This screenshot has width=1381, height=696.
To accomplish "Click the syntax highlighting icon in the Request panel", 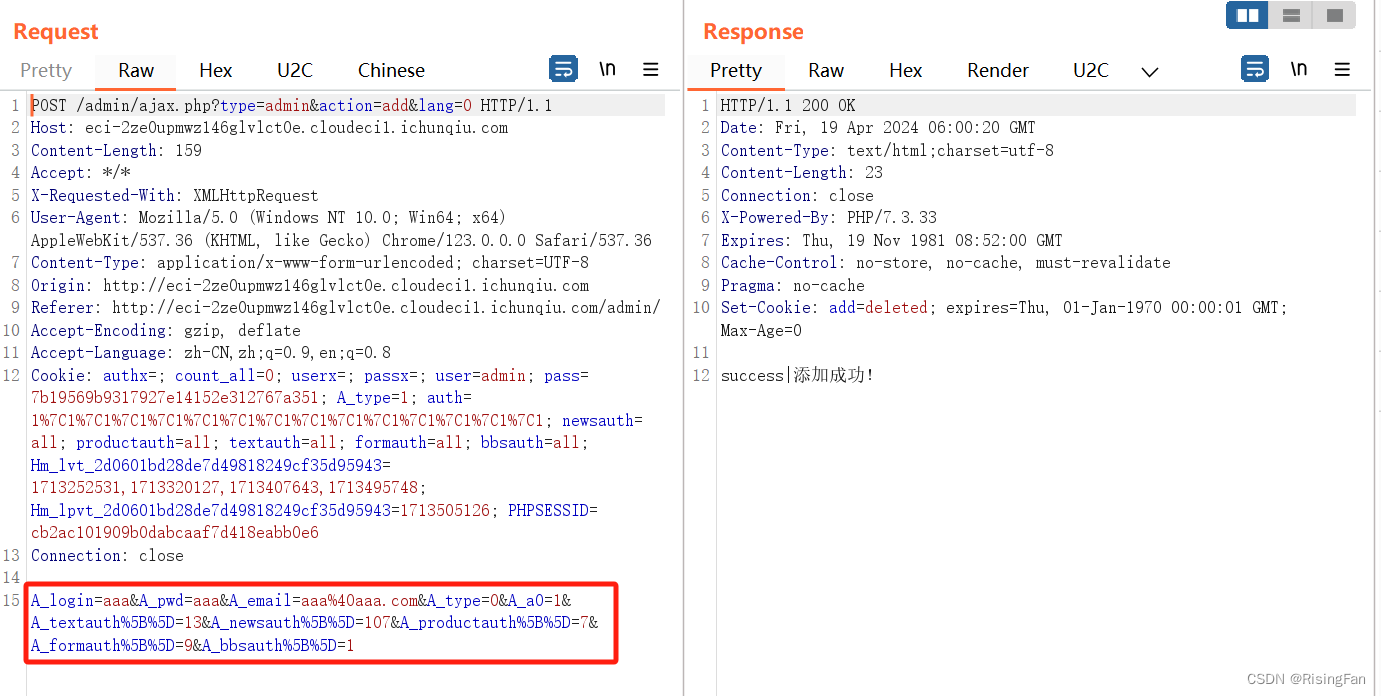I will pos(563,69).
